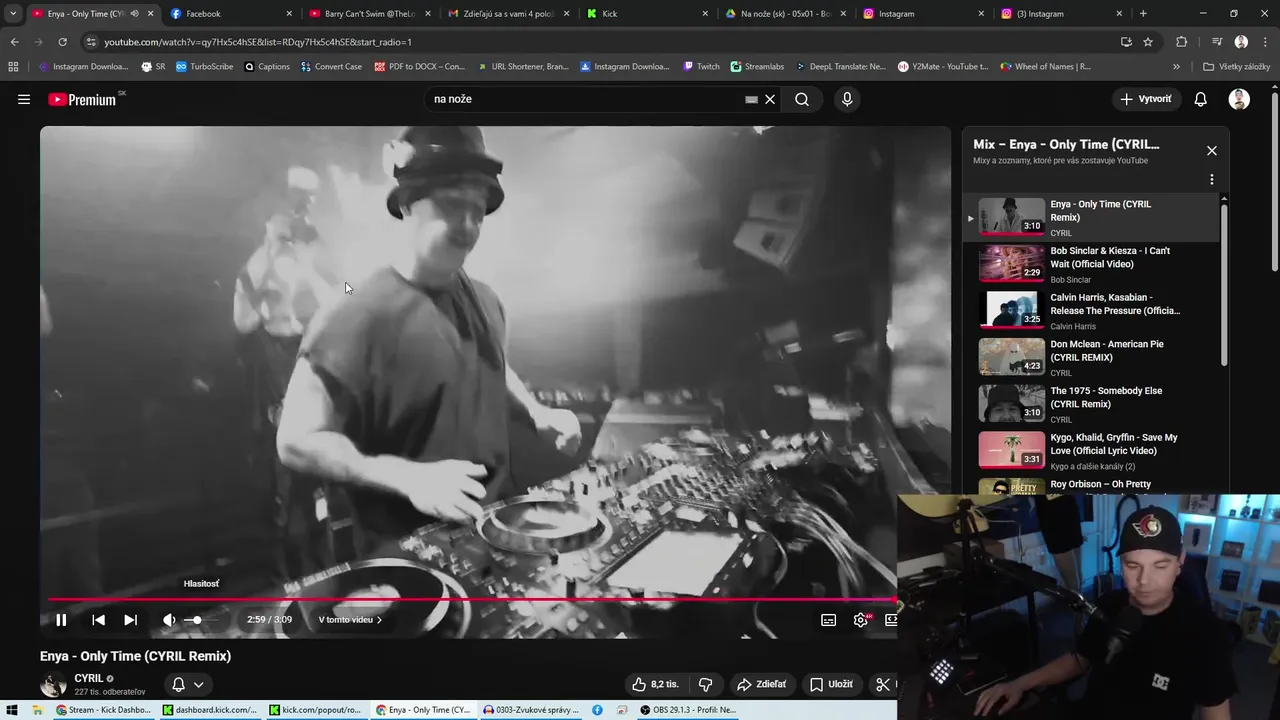Expand the hidden bookmarks overflow chevron
Viewport: 1280px width, 720px height.
click(1176, 67)
